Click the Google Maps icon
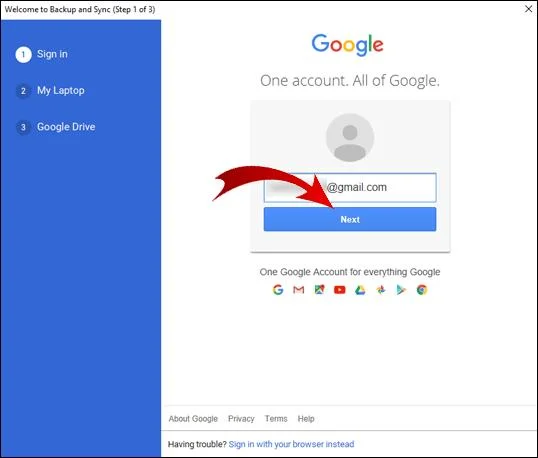This screenshot has height=458, width=538. tap(319, 290)
